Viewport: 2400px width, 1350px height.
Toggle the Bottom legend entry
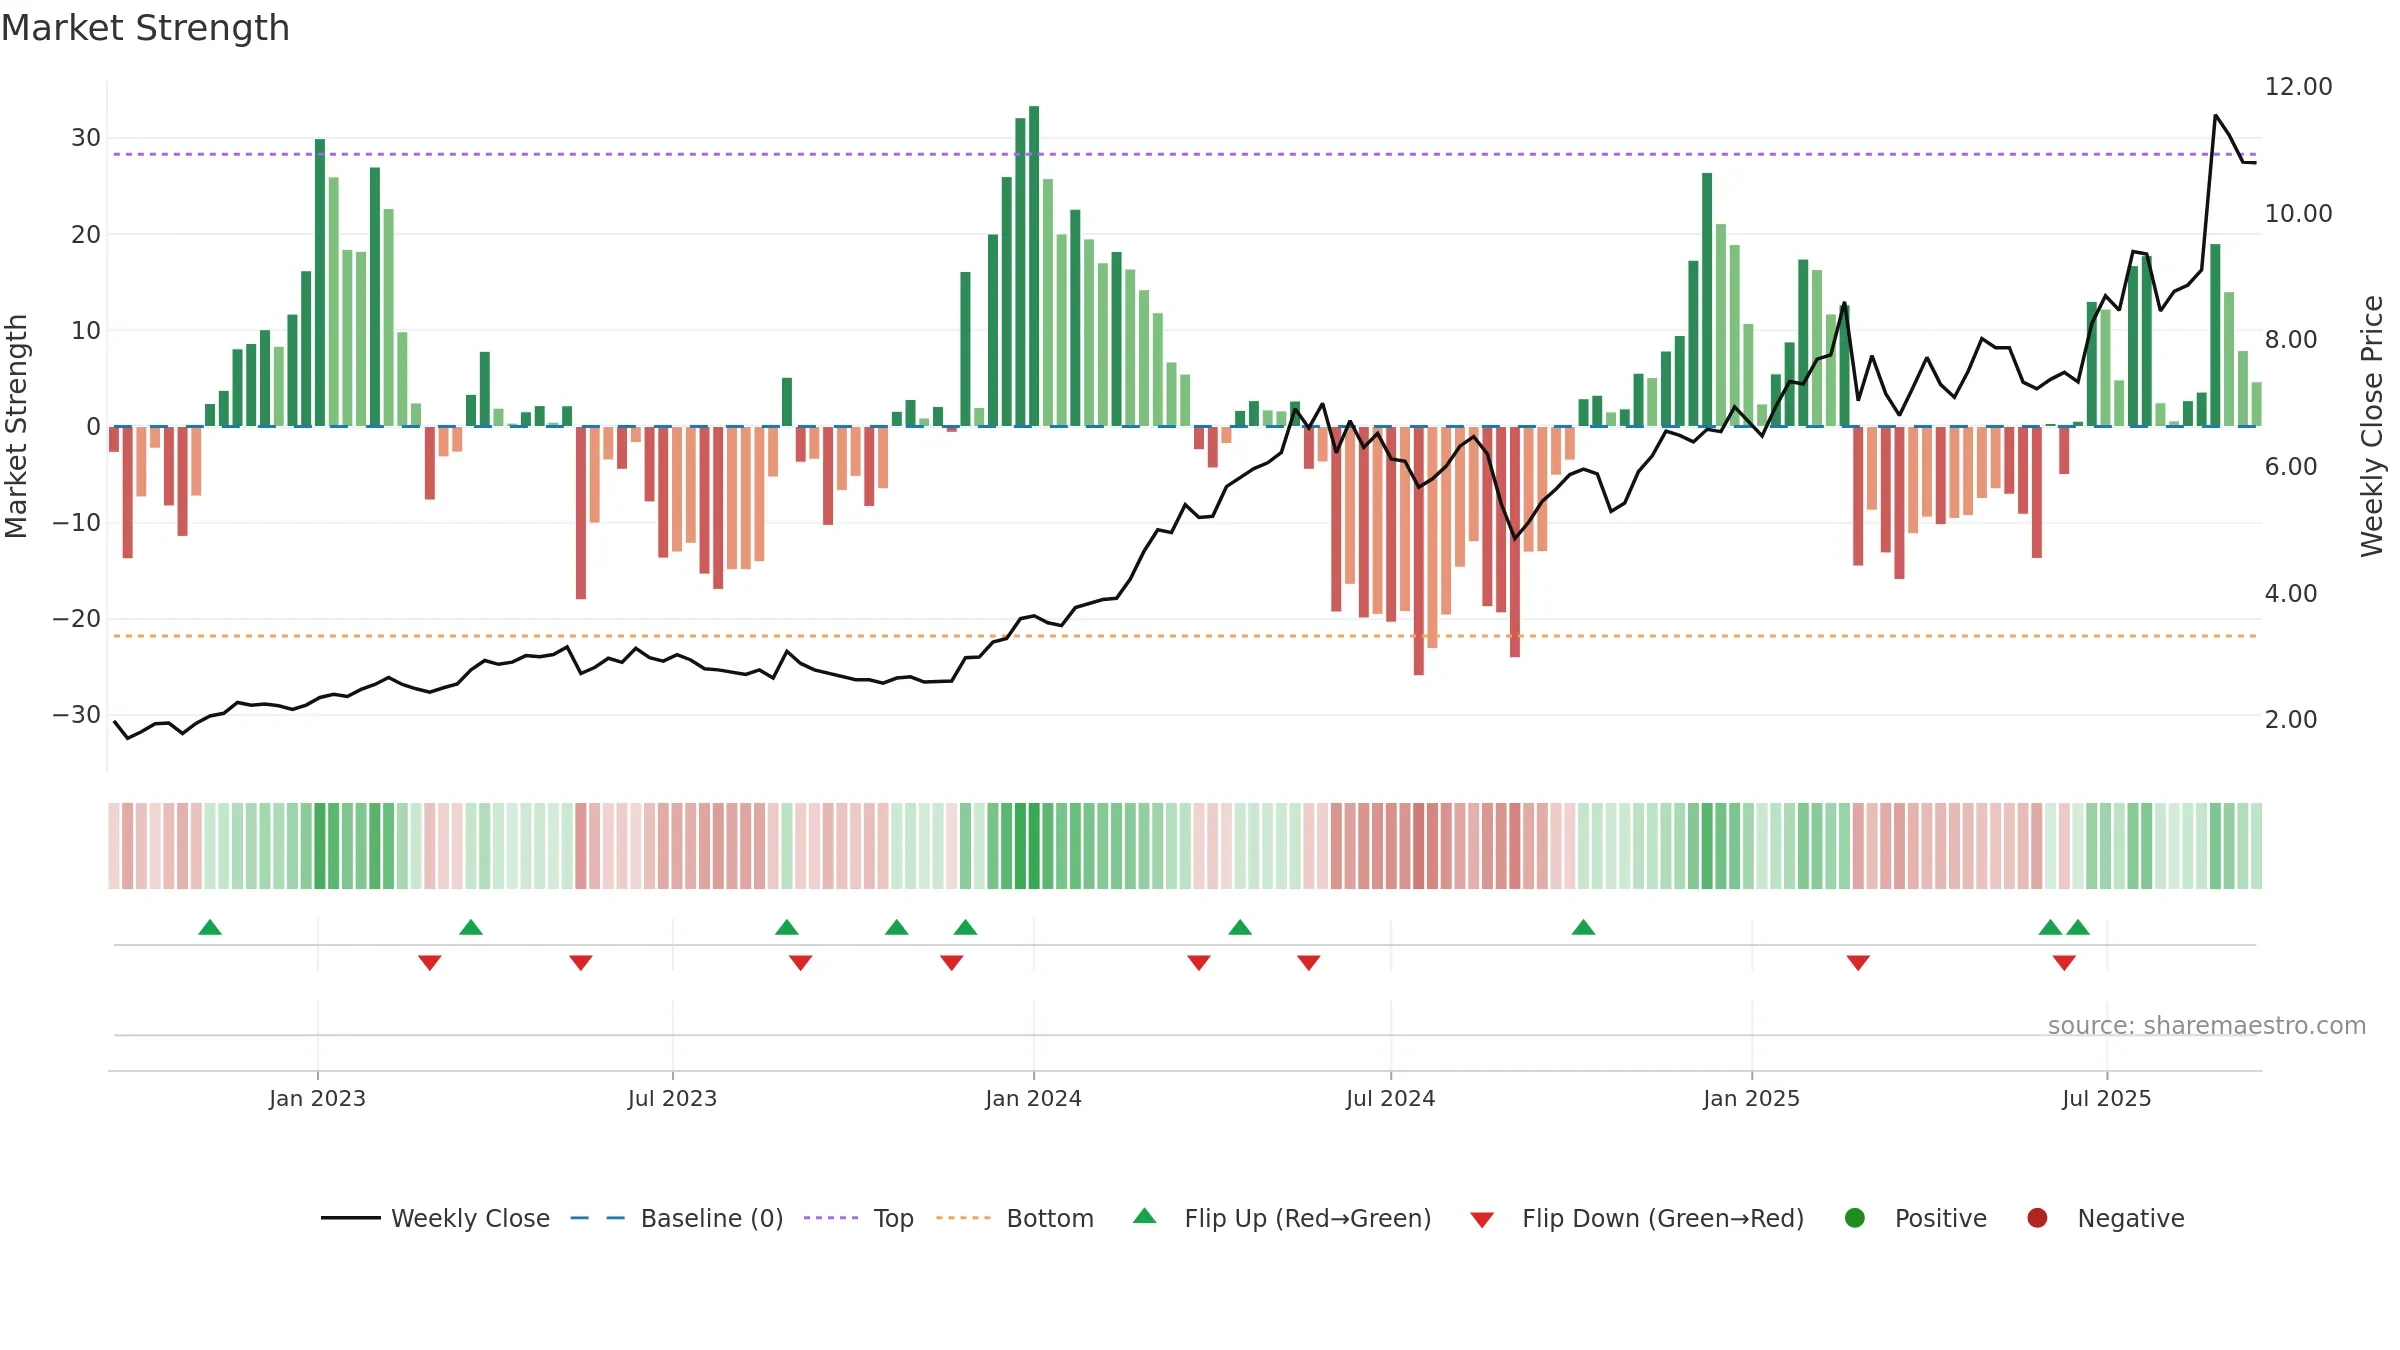pyautogui.click(x=1015, y=1218)
